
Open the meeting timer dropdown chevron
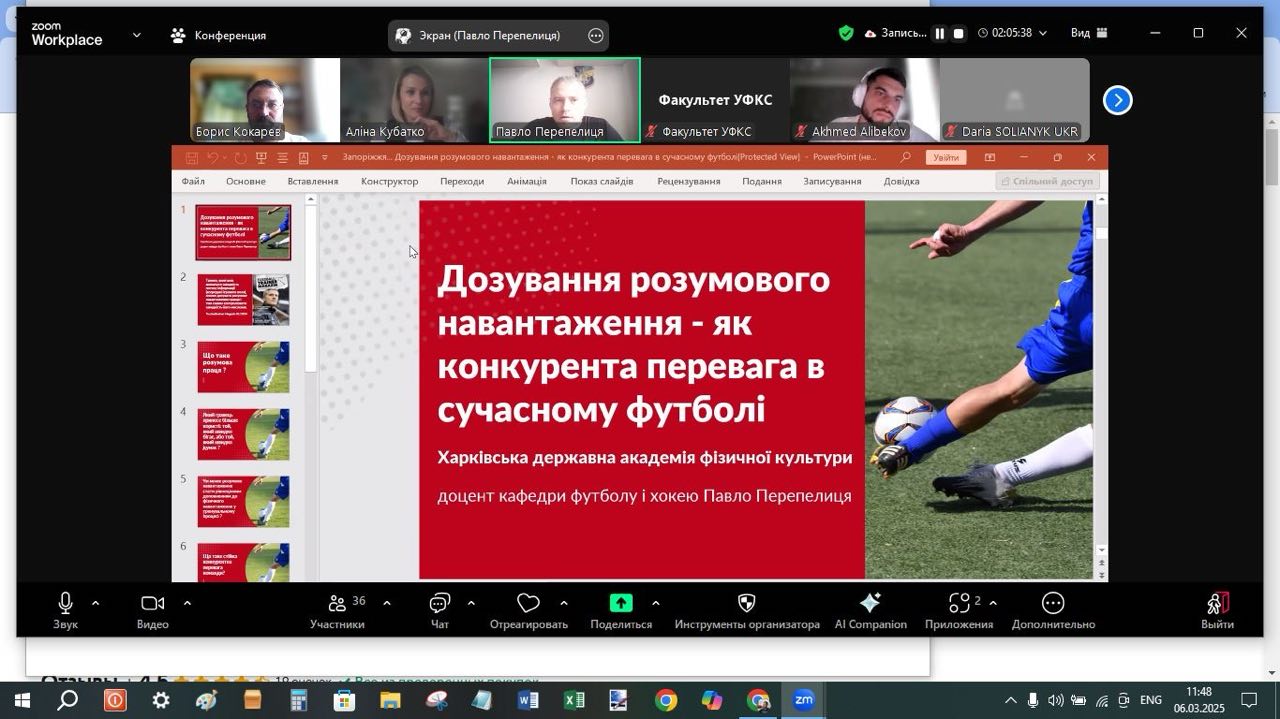[1043, 34]
